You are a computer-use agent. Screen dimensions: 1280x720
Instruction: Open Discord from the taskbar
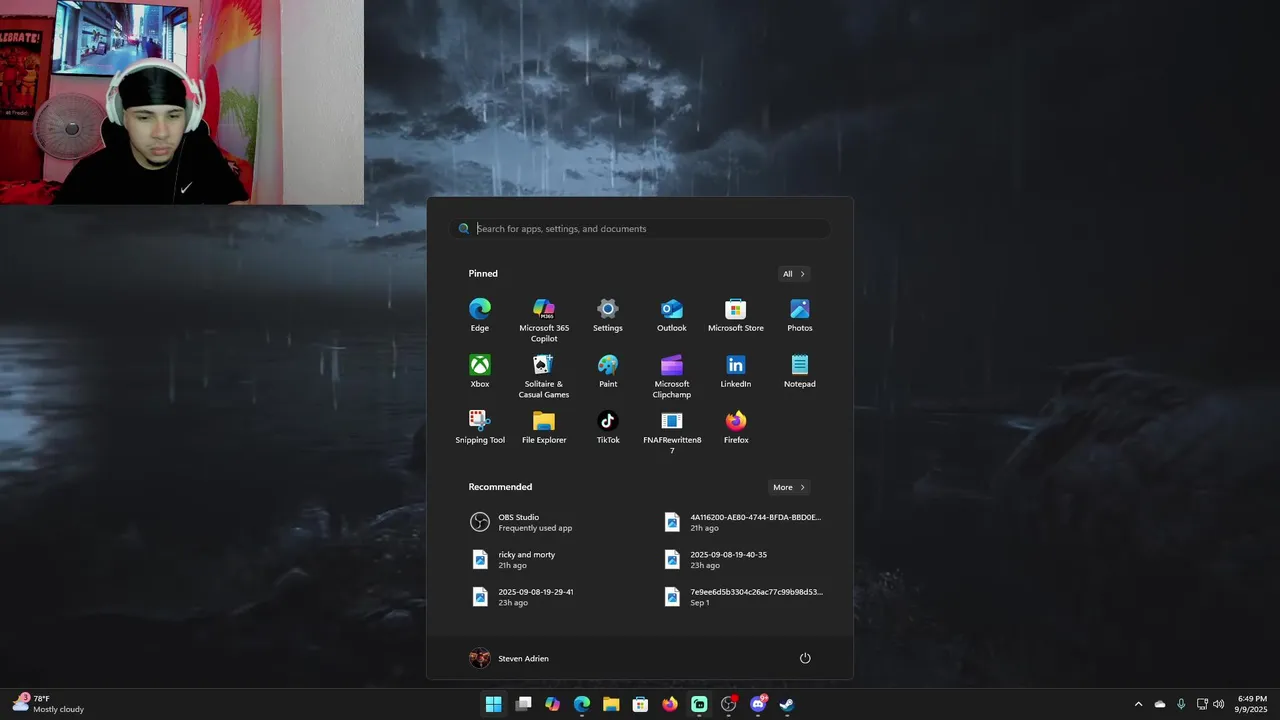(758, 704)
